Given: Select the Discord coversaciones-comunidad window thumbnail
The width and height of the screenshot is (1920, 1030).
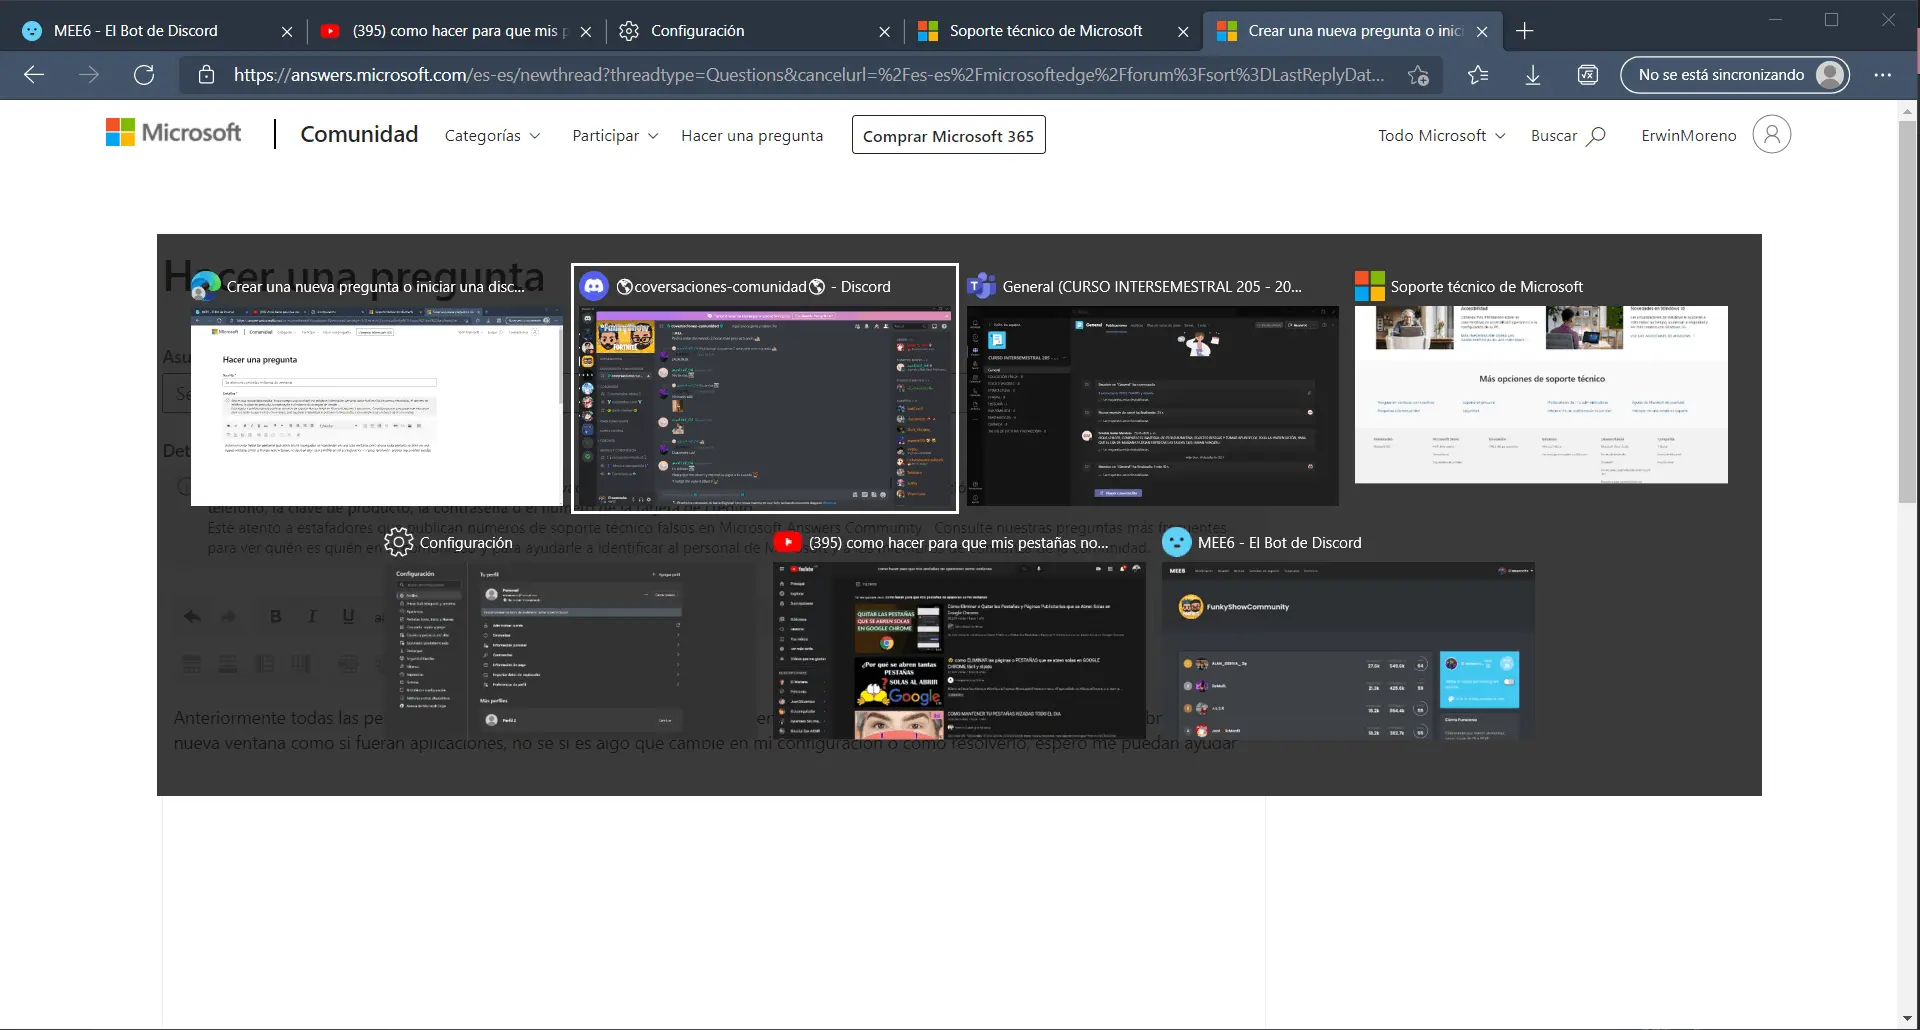Looking at the screenshot, I should coord(765,406).
